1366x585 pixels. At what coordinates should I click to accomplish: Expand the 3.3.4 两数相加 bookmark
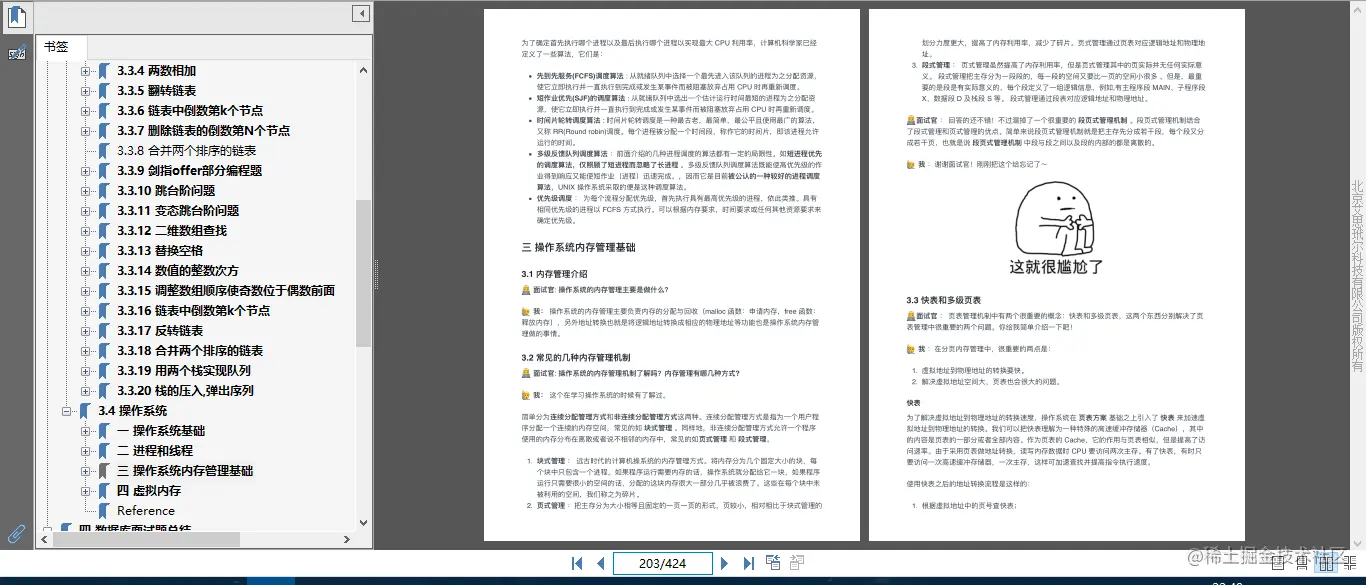85,71
